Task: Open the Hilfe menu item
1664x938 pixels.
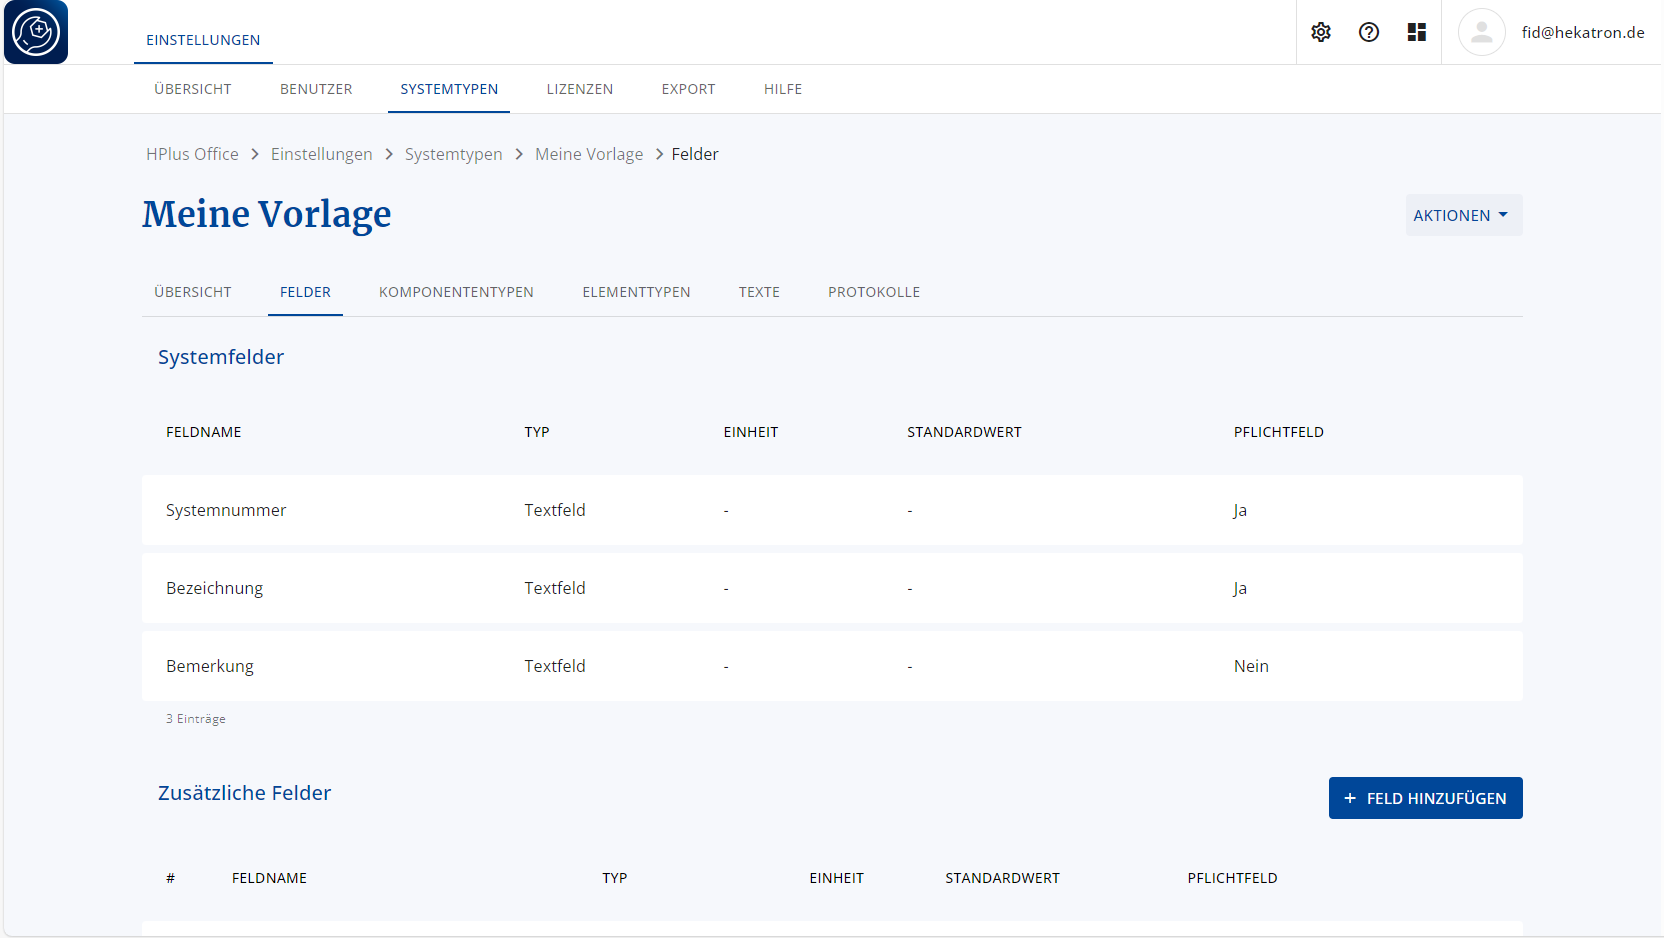Action: tap(783, 89)
